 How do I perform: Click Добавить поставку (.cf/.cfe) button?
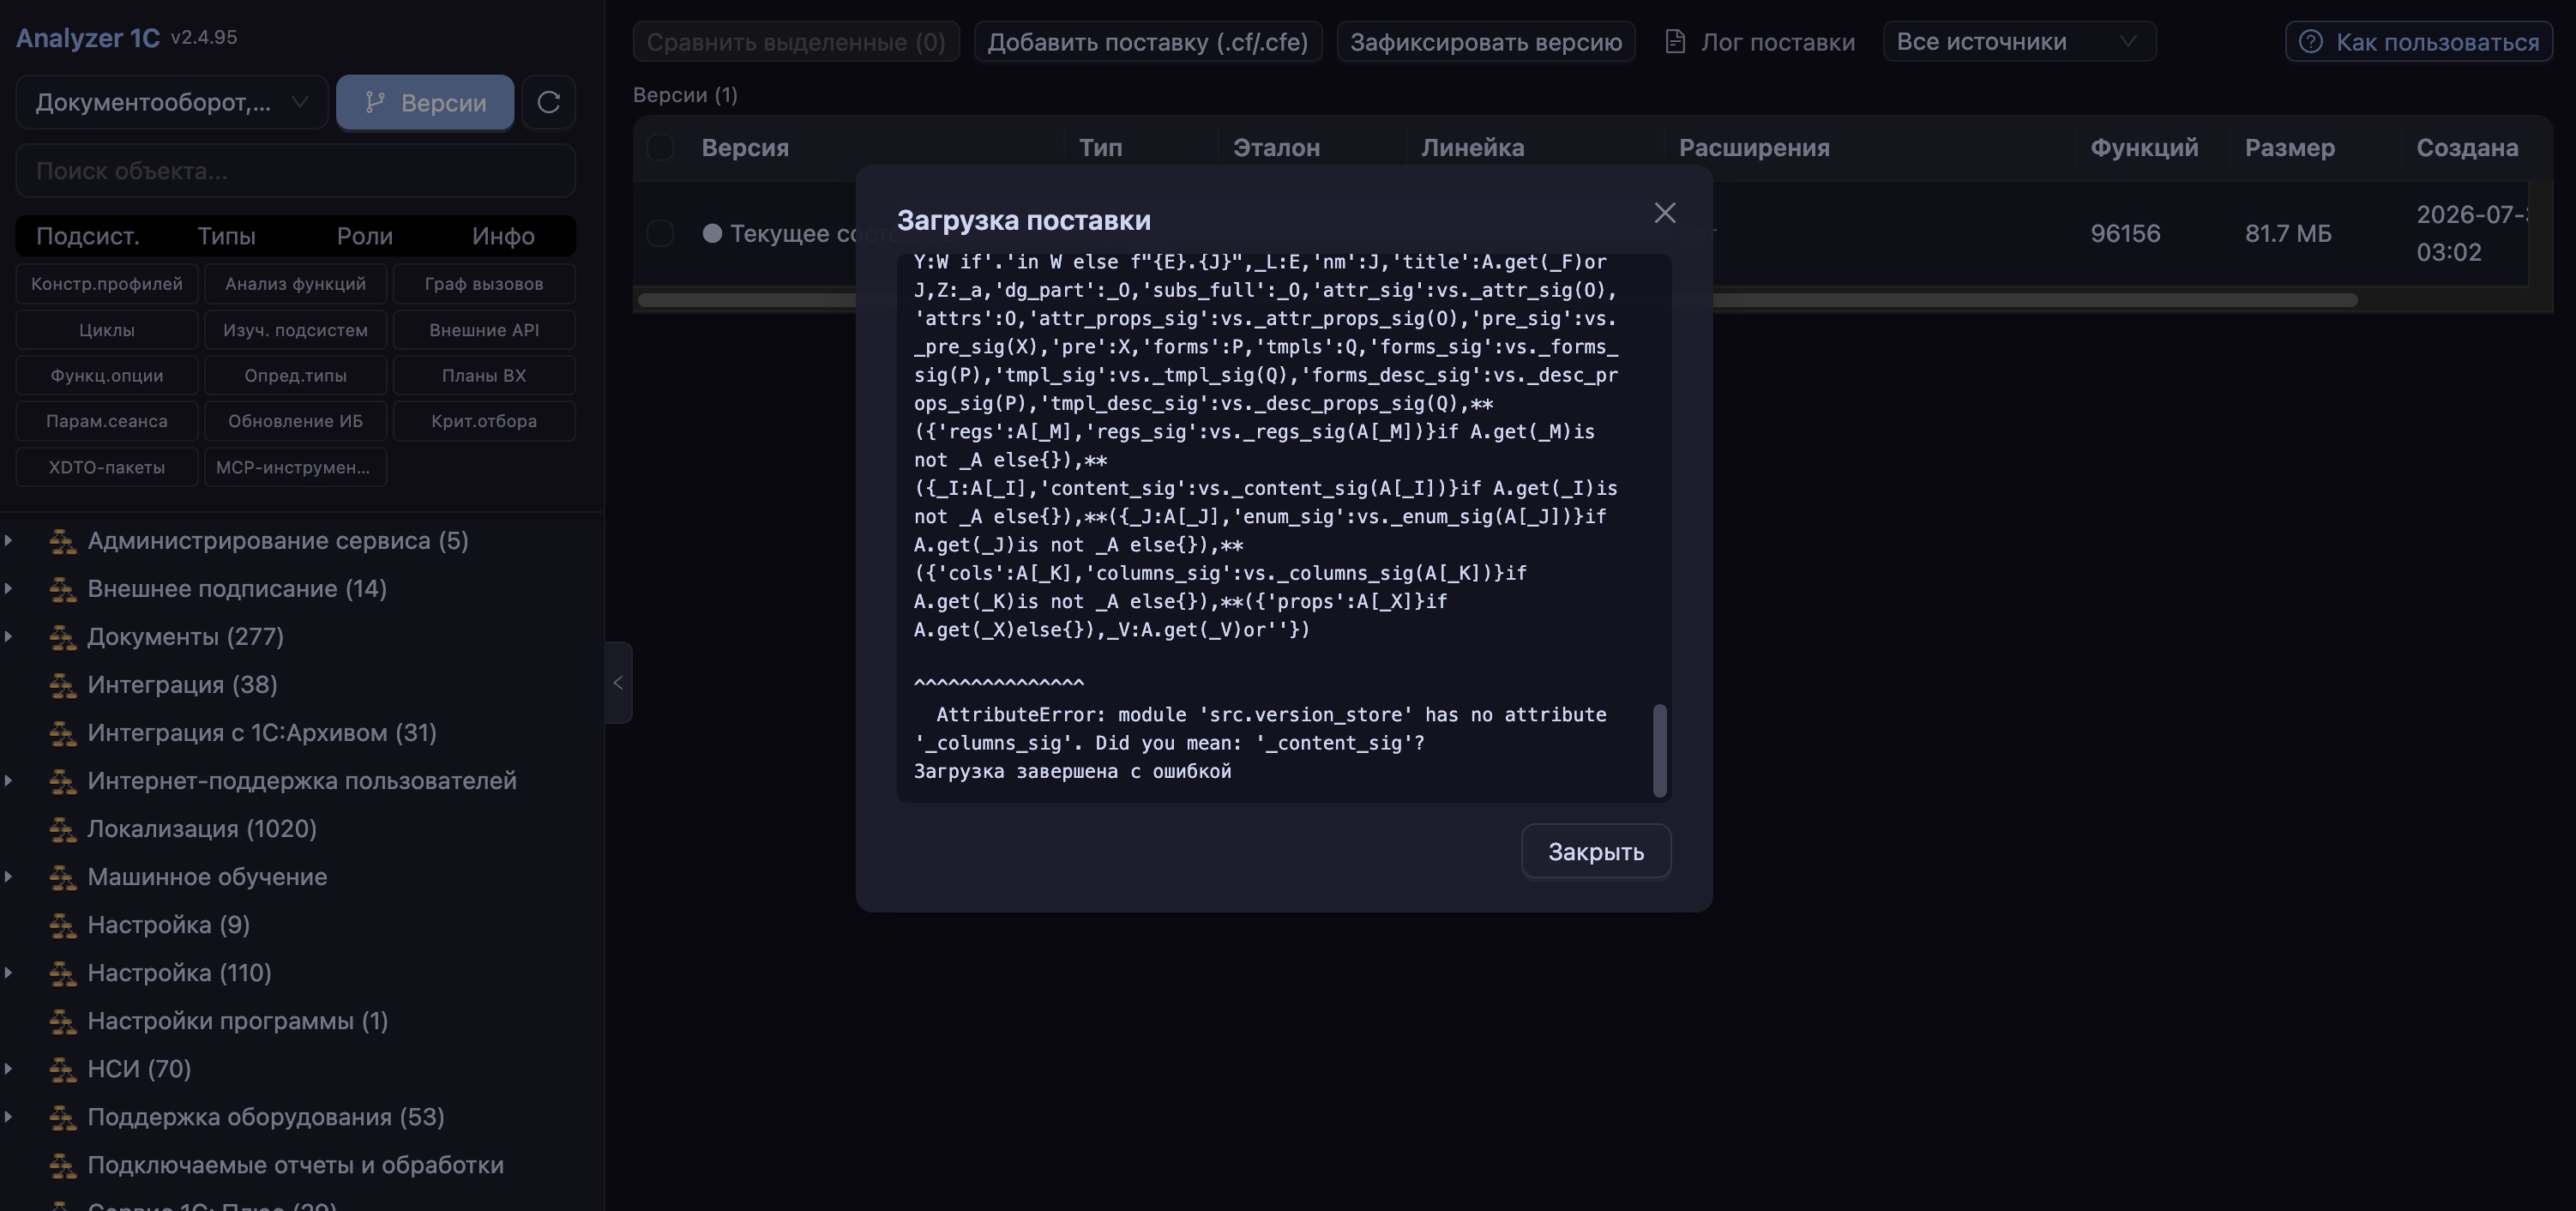click(1148, 42)
